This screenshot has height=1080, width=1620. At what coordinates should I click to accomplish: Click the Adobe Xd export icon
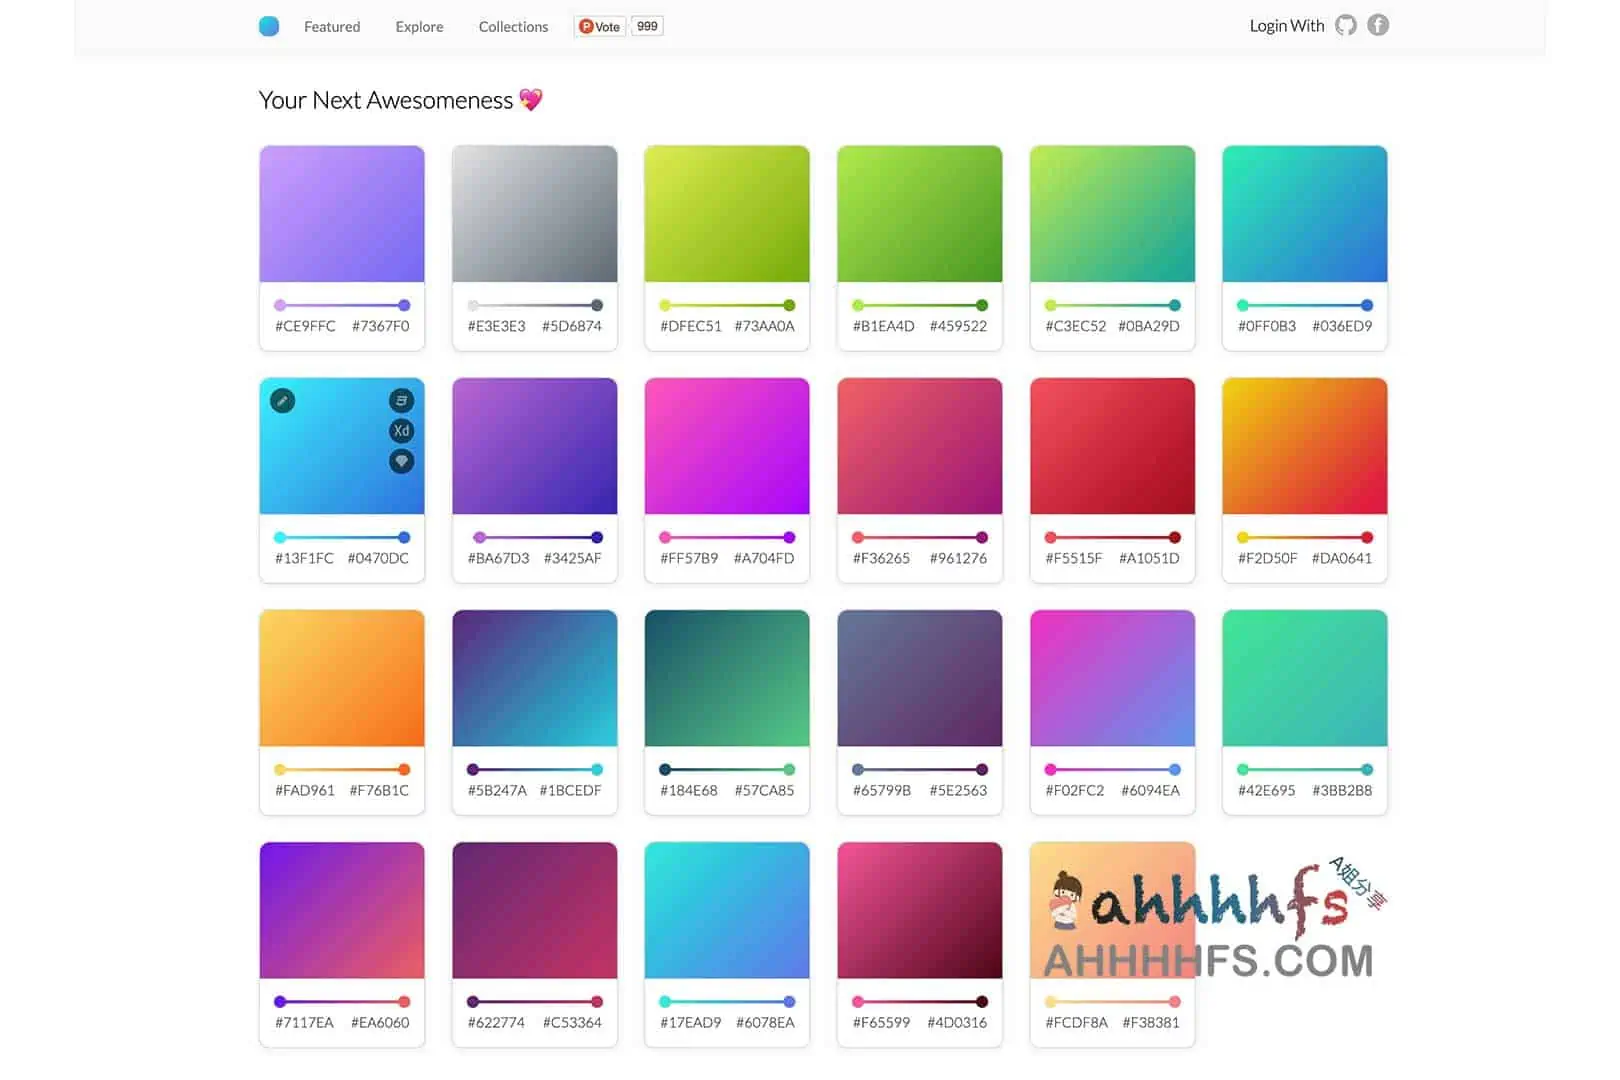pos(401,431)
